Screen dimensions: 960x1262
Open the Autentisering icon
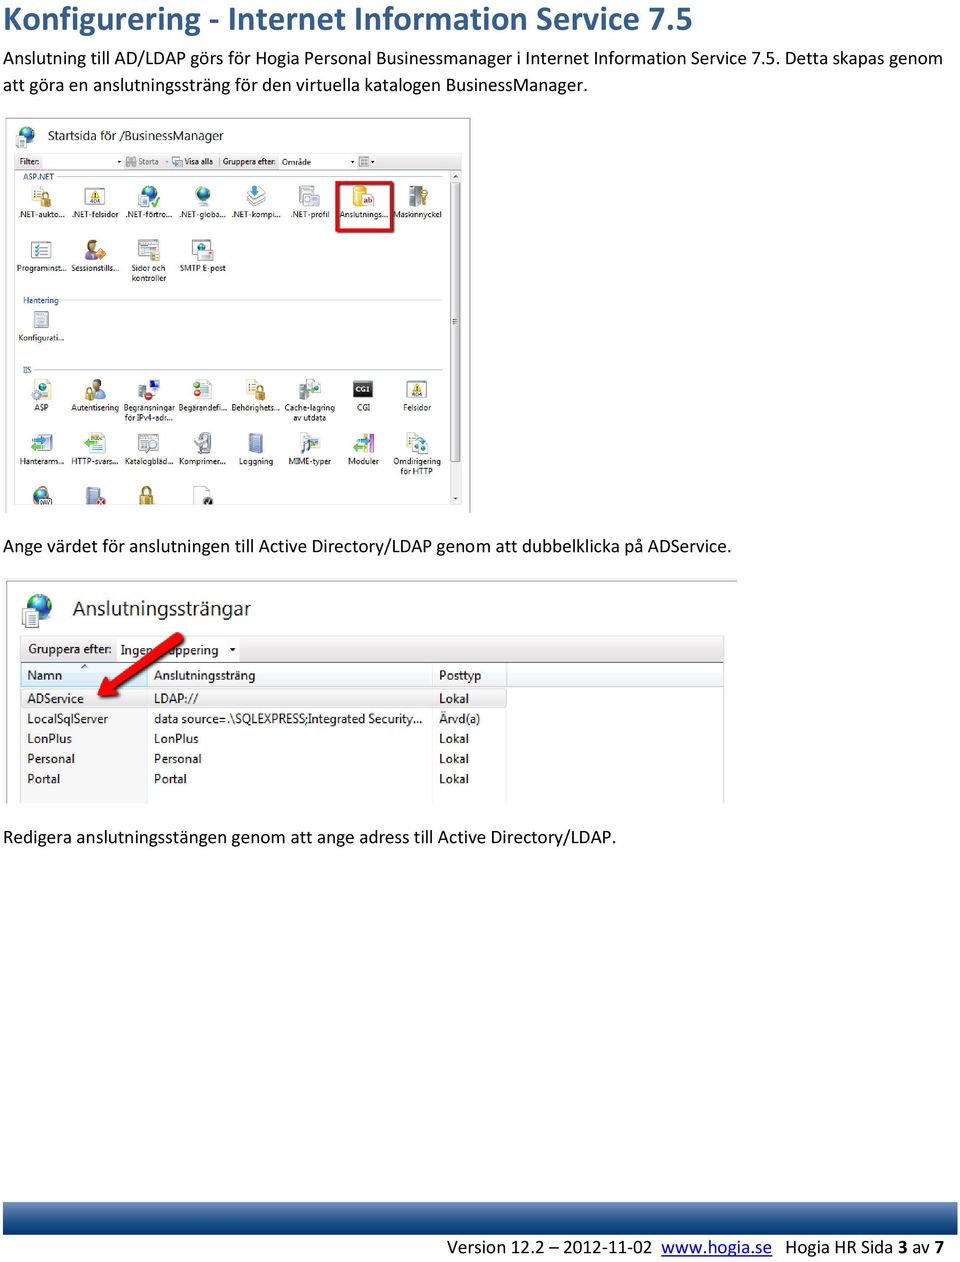tap(95, 395)
